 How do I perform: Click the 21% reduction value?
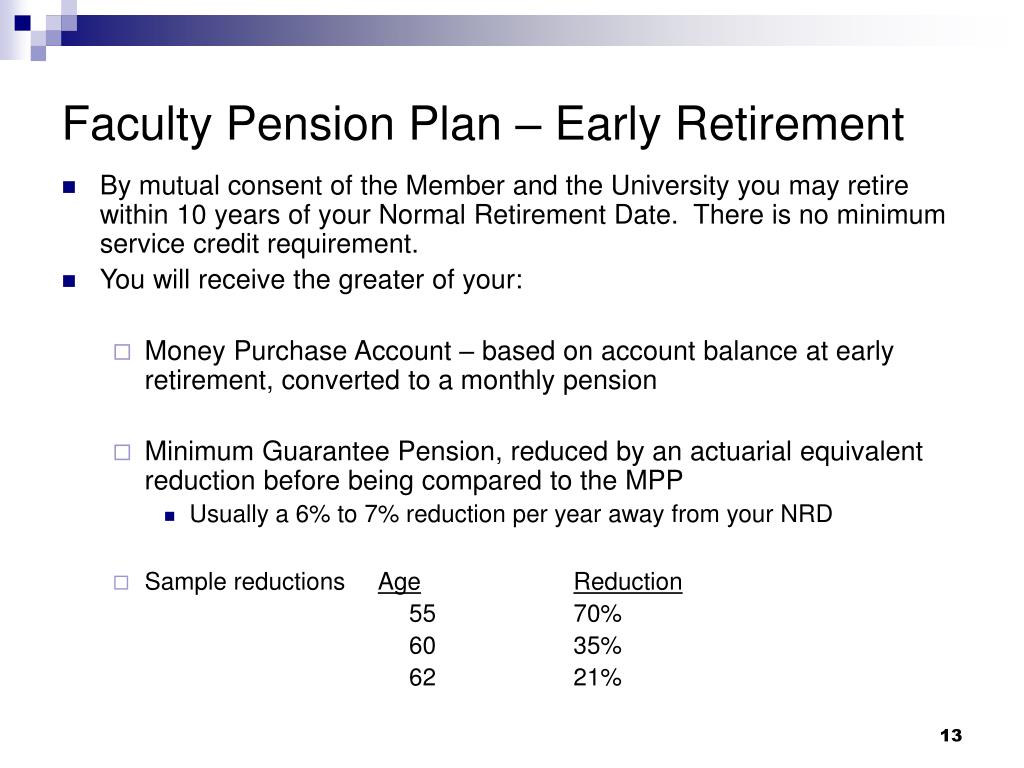point(597,677)
